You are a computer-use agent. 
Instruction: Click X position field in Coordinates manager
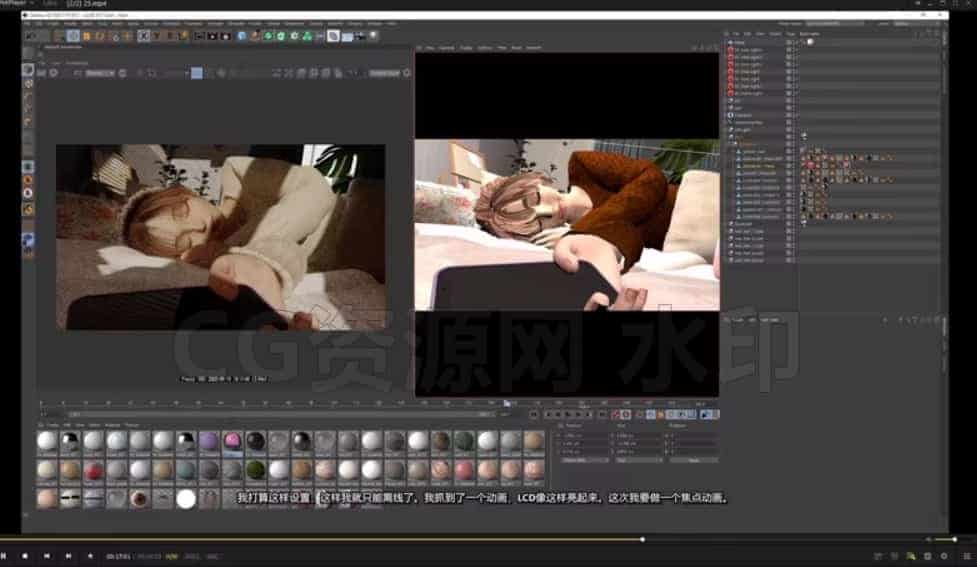[x=584, y=436]
